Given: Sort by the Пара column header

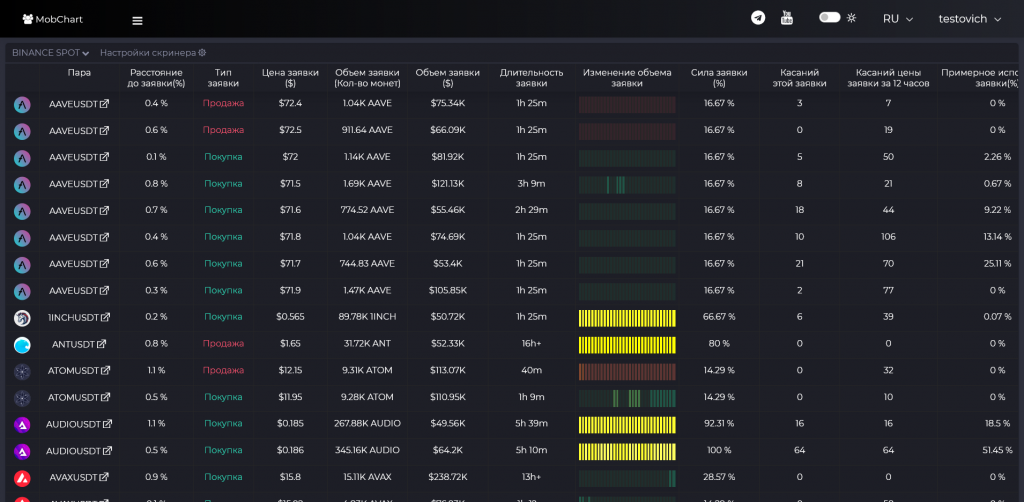Looking at the screenshot, I should [79, 72].
